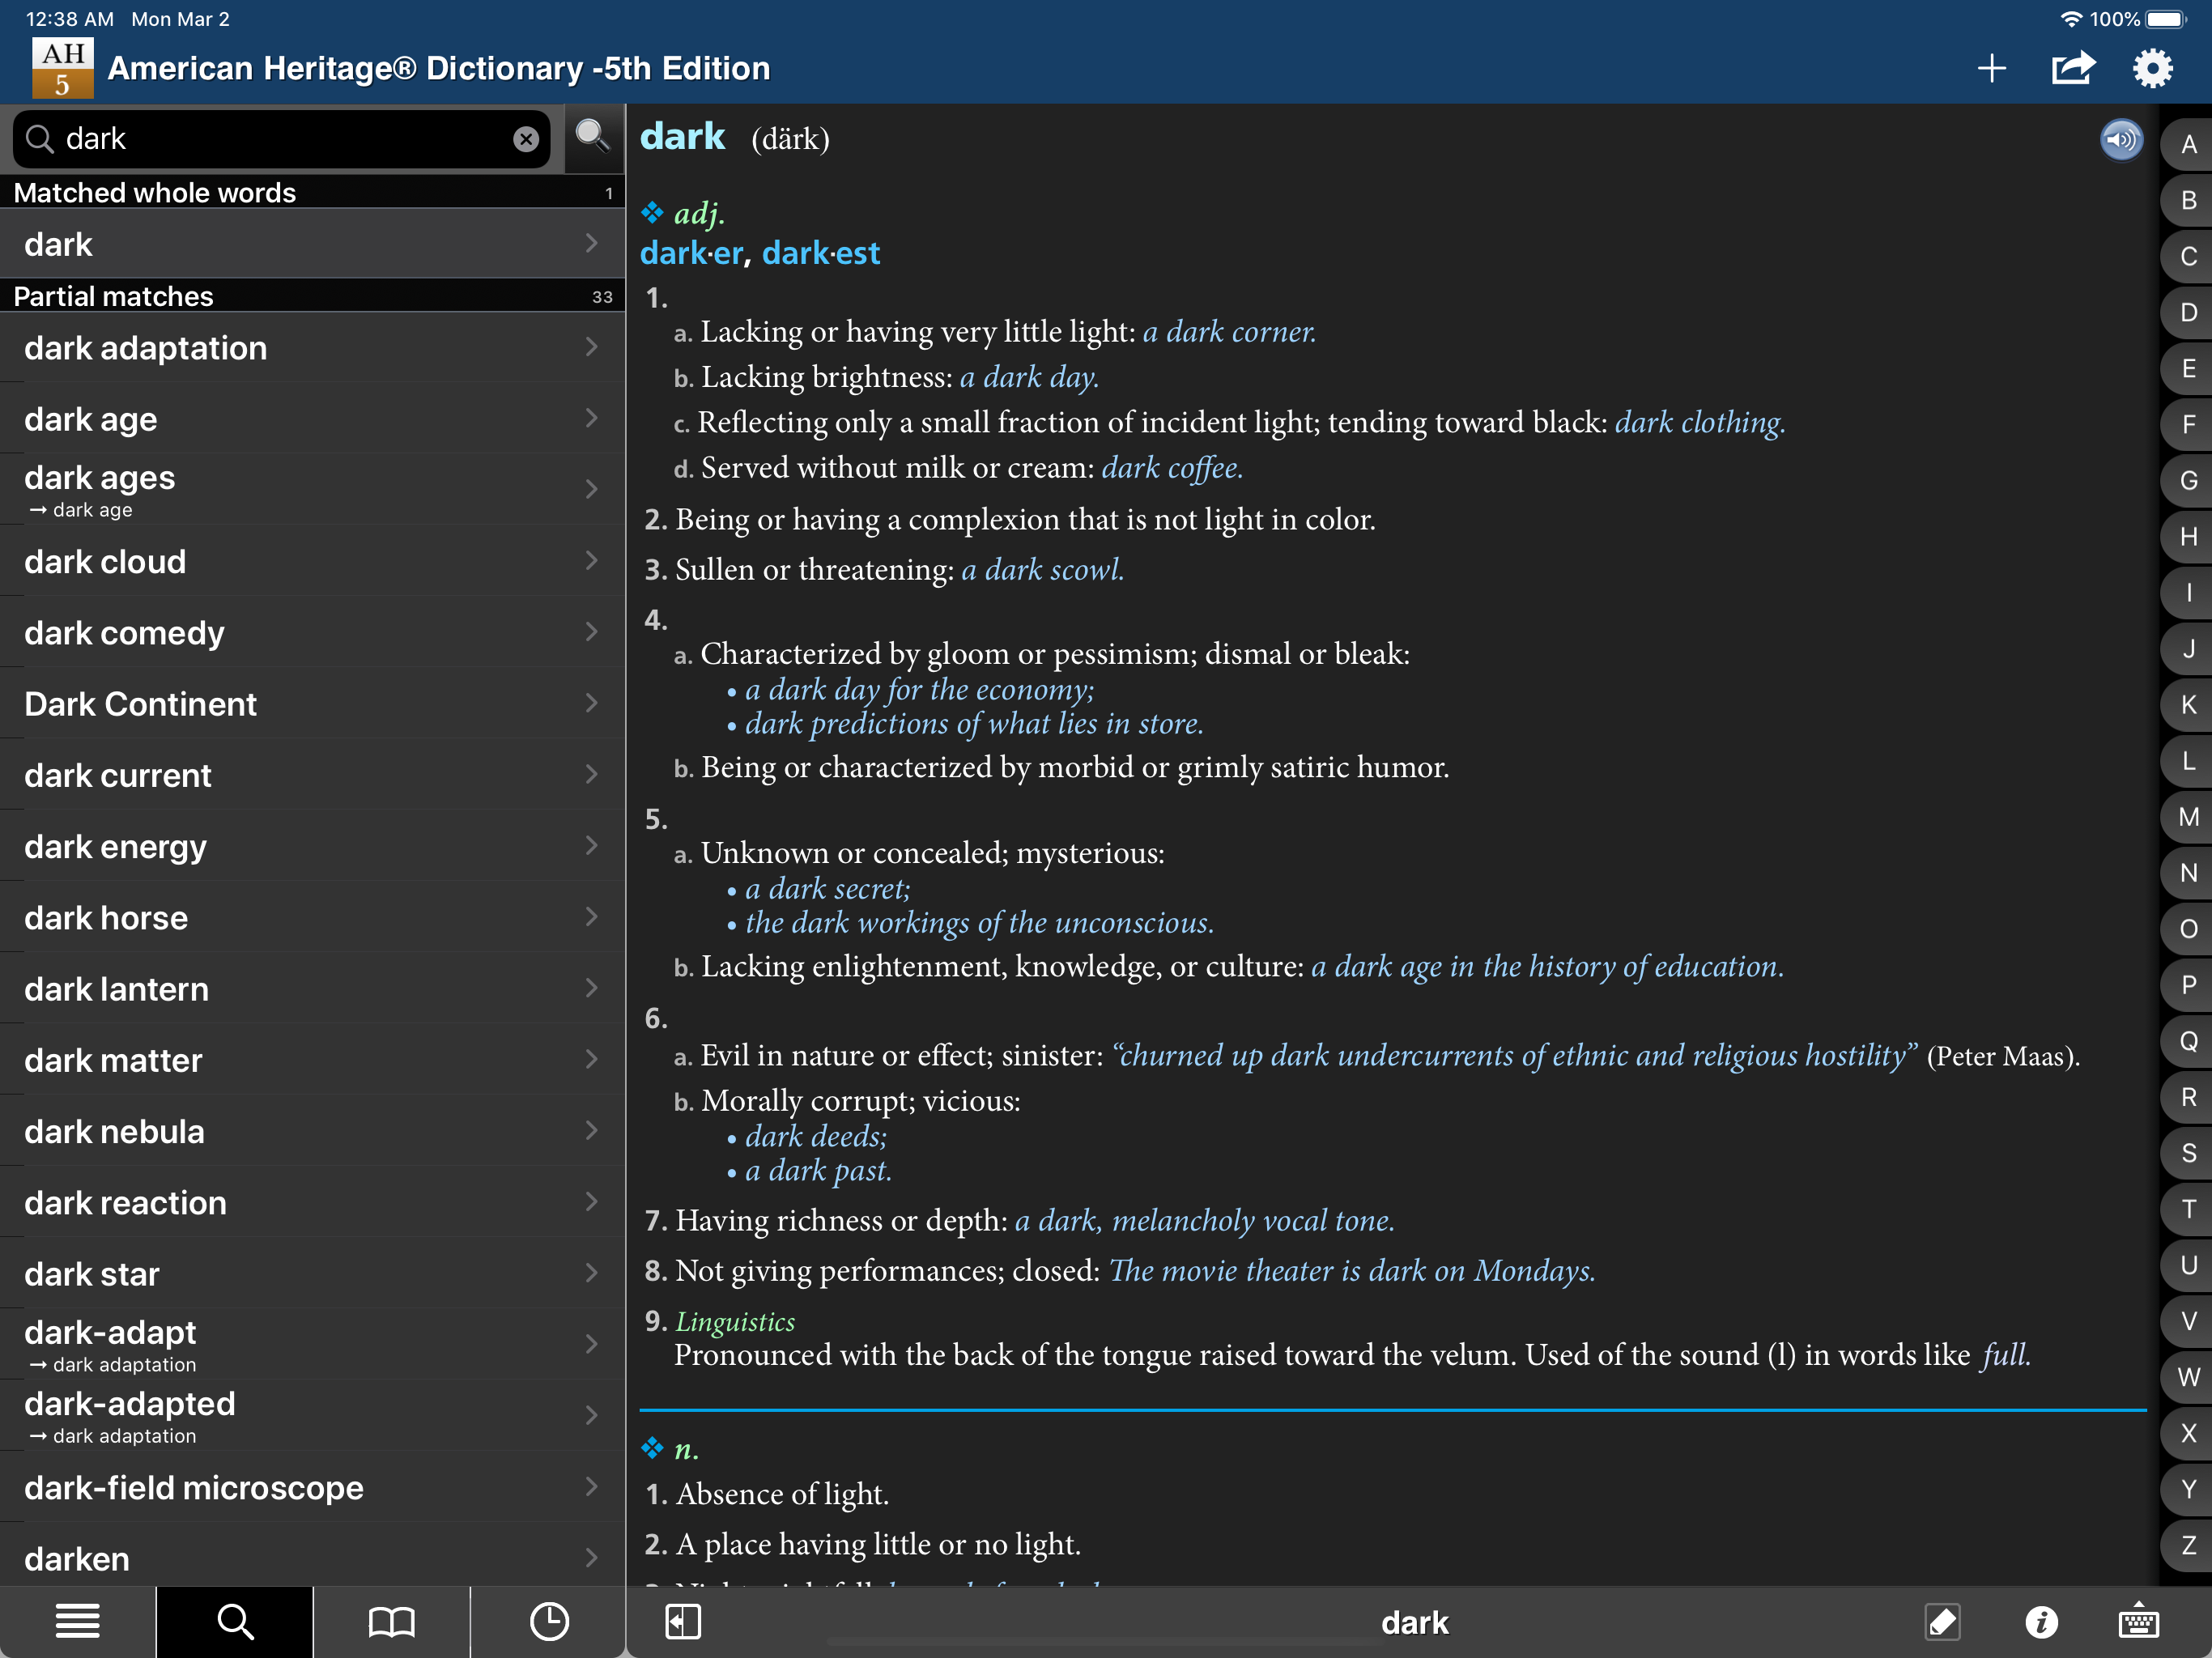
Task: Click the search field containing 'dark'
Action: click(281, 139)
